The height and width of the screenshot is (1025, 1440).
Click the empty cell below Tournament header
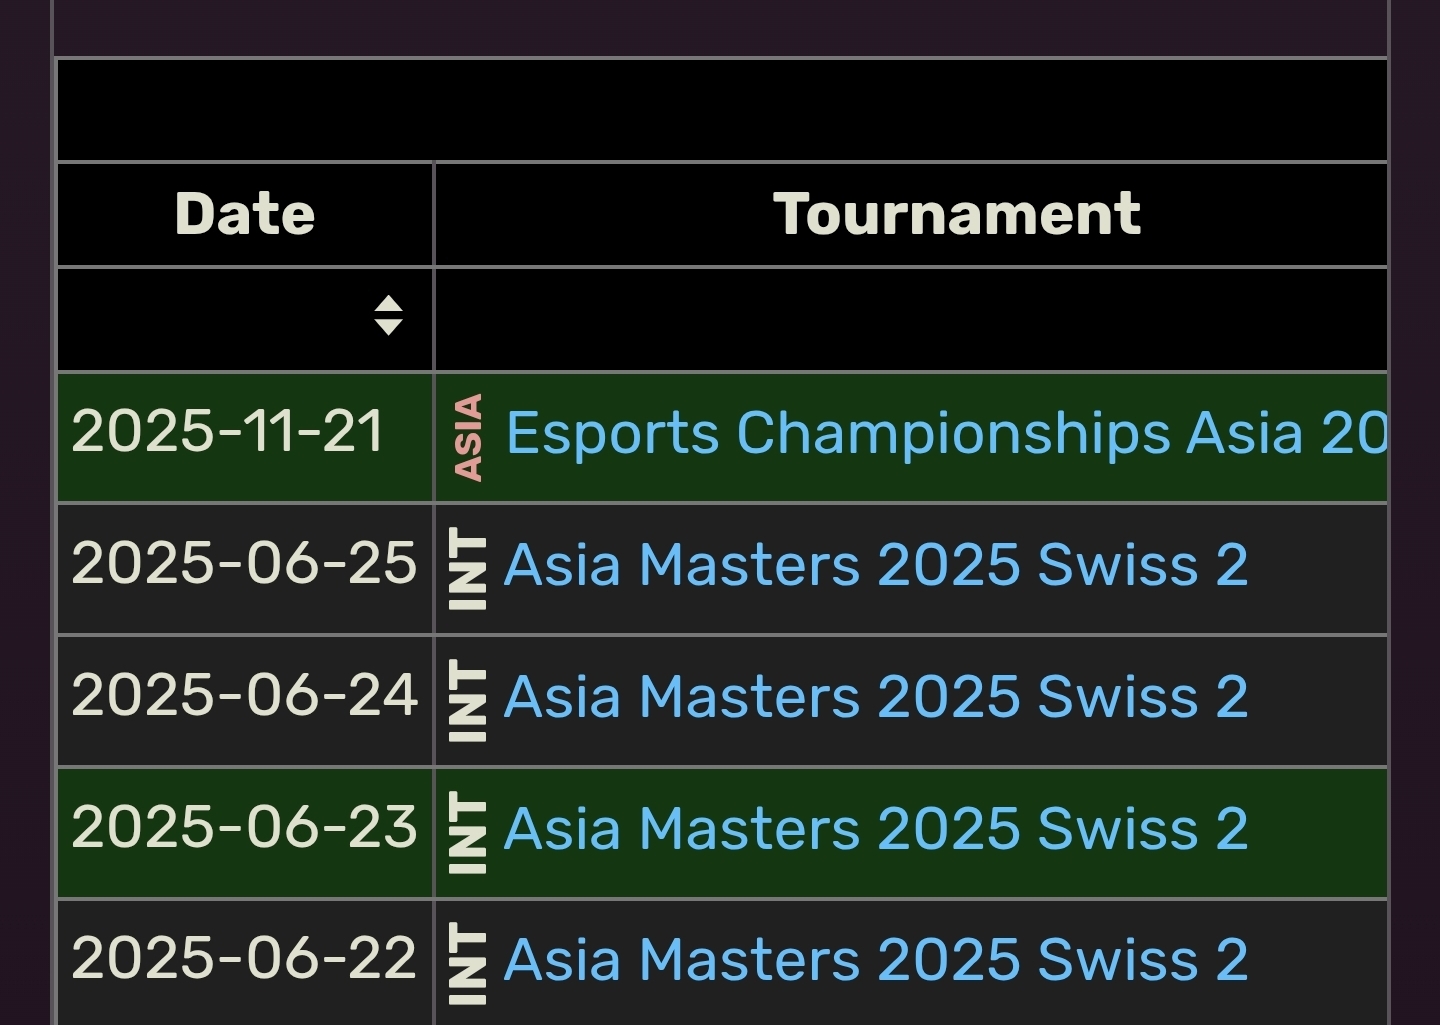pos(910,319)
